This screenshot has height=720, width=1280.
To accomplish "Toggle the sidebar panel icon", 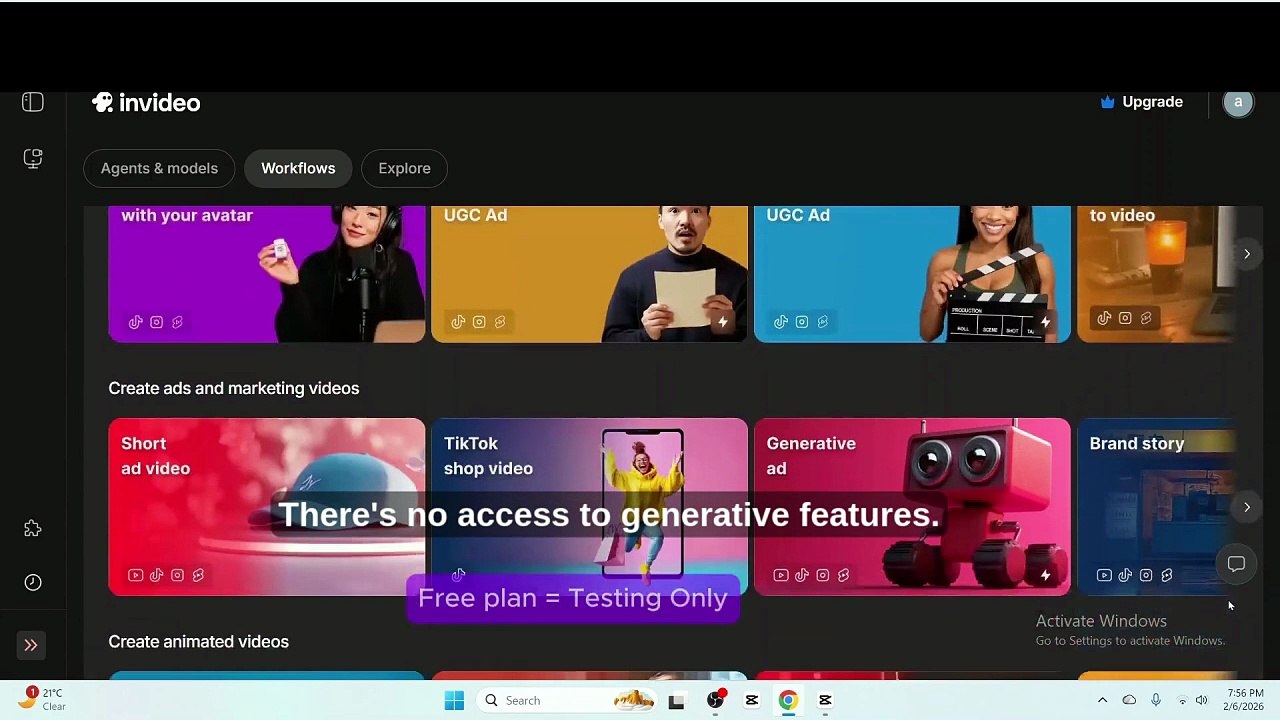I will [x=33, y=102].
